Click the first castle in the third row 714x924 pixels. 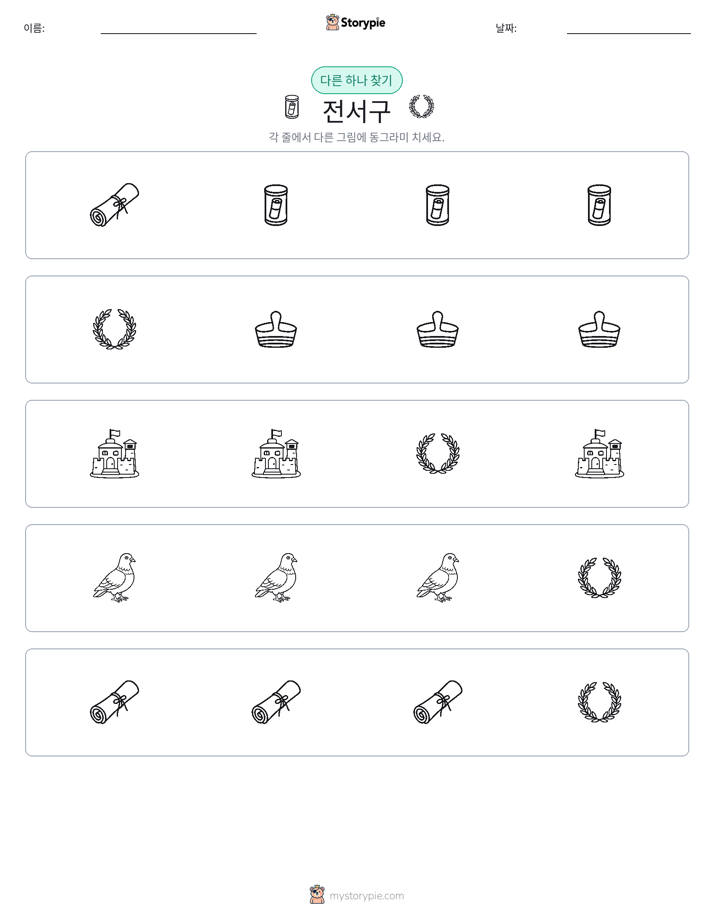114,453
